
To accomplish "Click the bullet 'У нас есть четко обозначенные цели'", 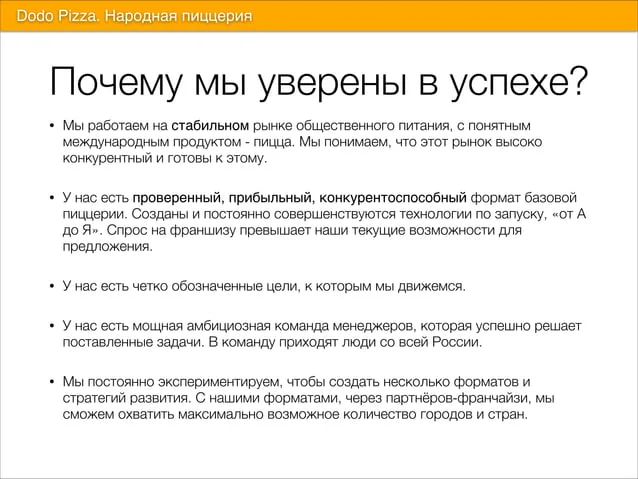I will tap(264, 286).
